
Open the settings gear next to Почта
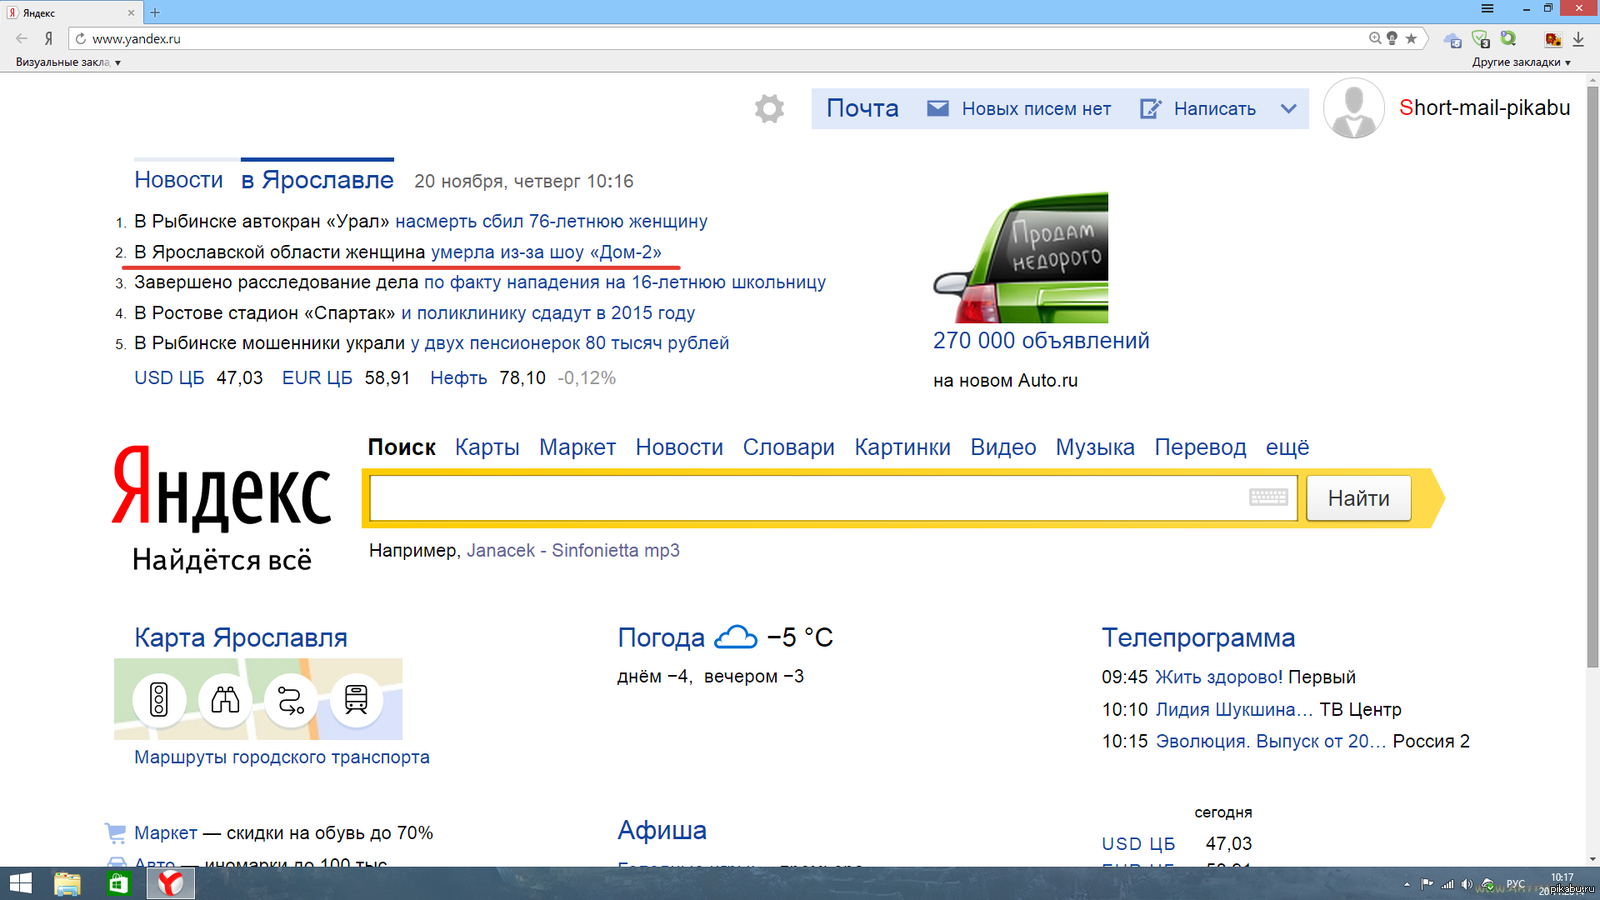[x=769, y=108]
